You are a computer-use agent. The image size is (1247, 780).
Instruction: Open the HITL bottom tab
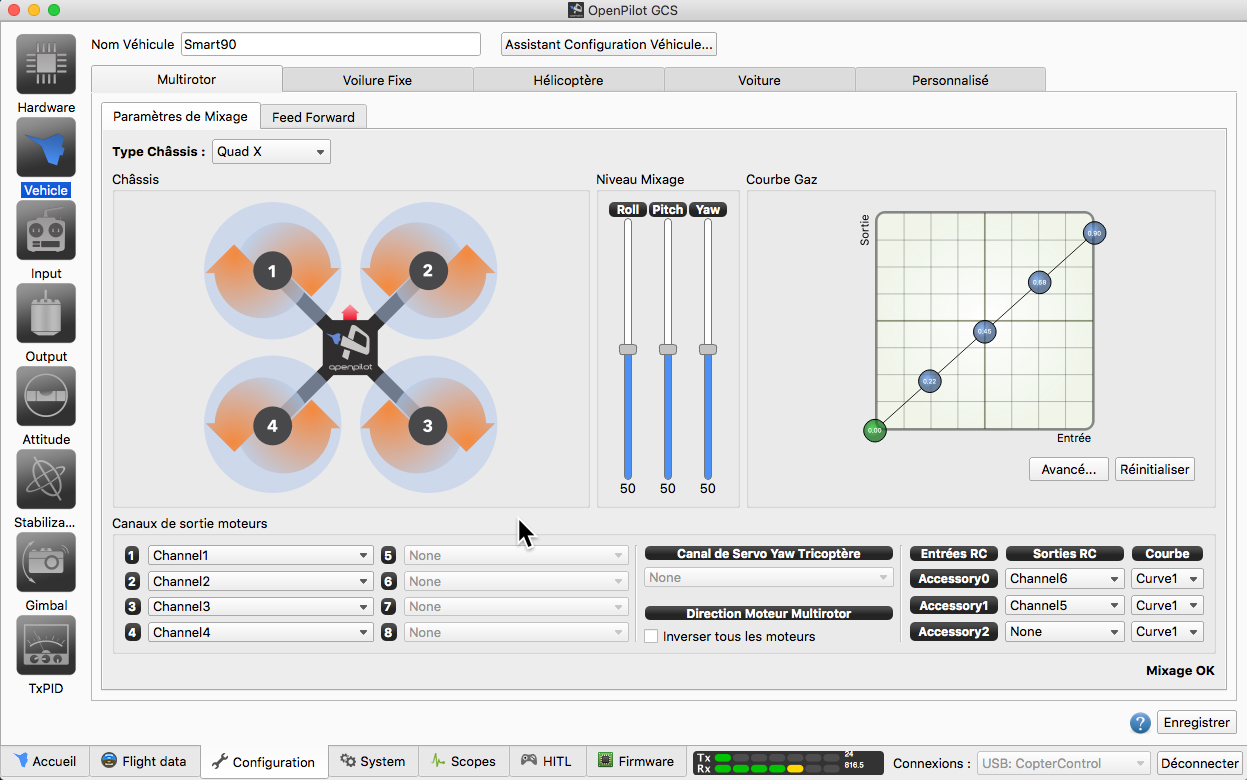(547, 761)
